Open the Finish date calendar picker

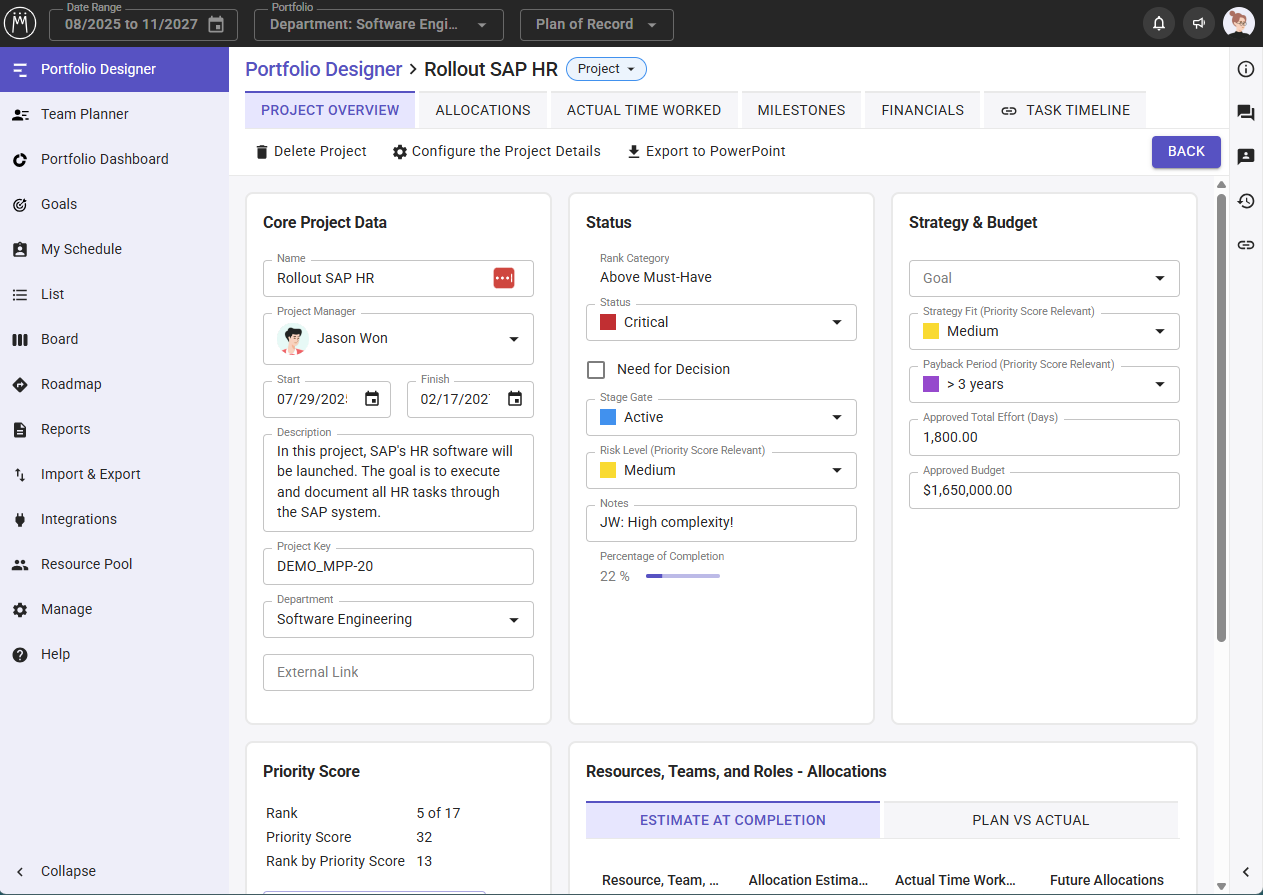pyautogui.click(x=515, y=399)
